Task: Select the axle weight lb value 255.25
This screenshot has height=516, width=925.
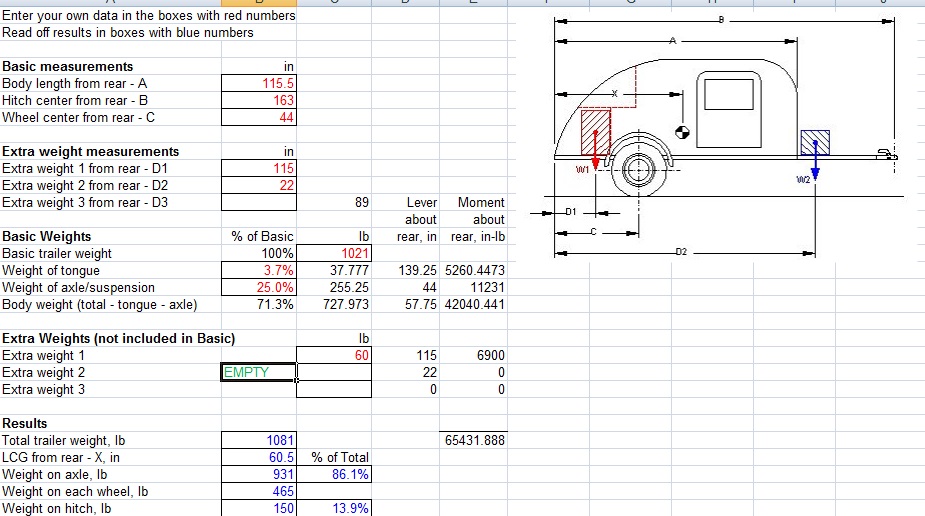Action: 334,287
